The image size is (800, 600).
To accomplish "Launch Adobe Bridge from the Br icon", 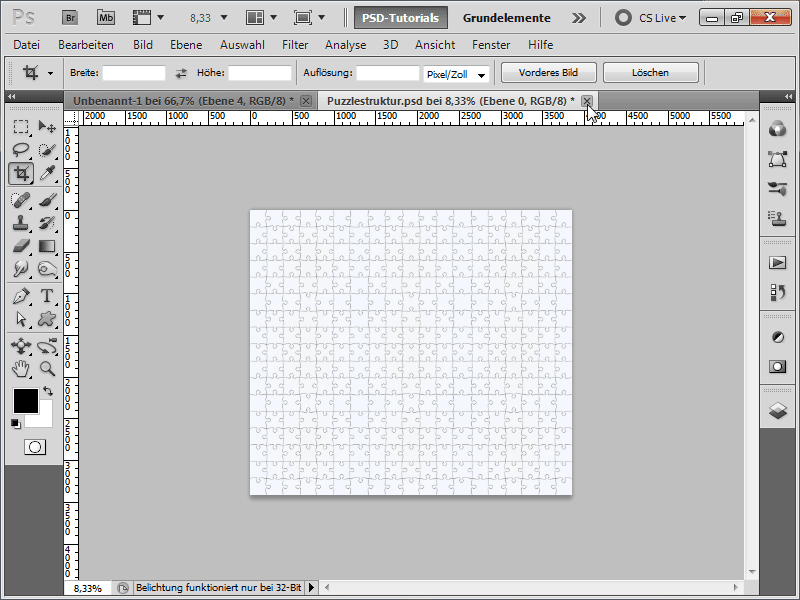I will 70,18.
